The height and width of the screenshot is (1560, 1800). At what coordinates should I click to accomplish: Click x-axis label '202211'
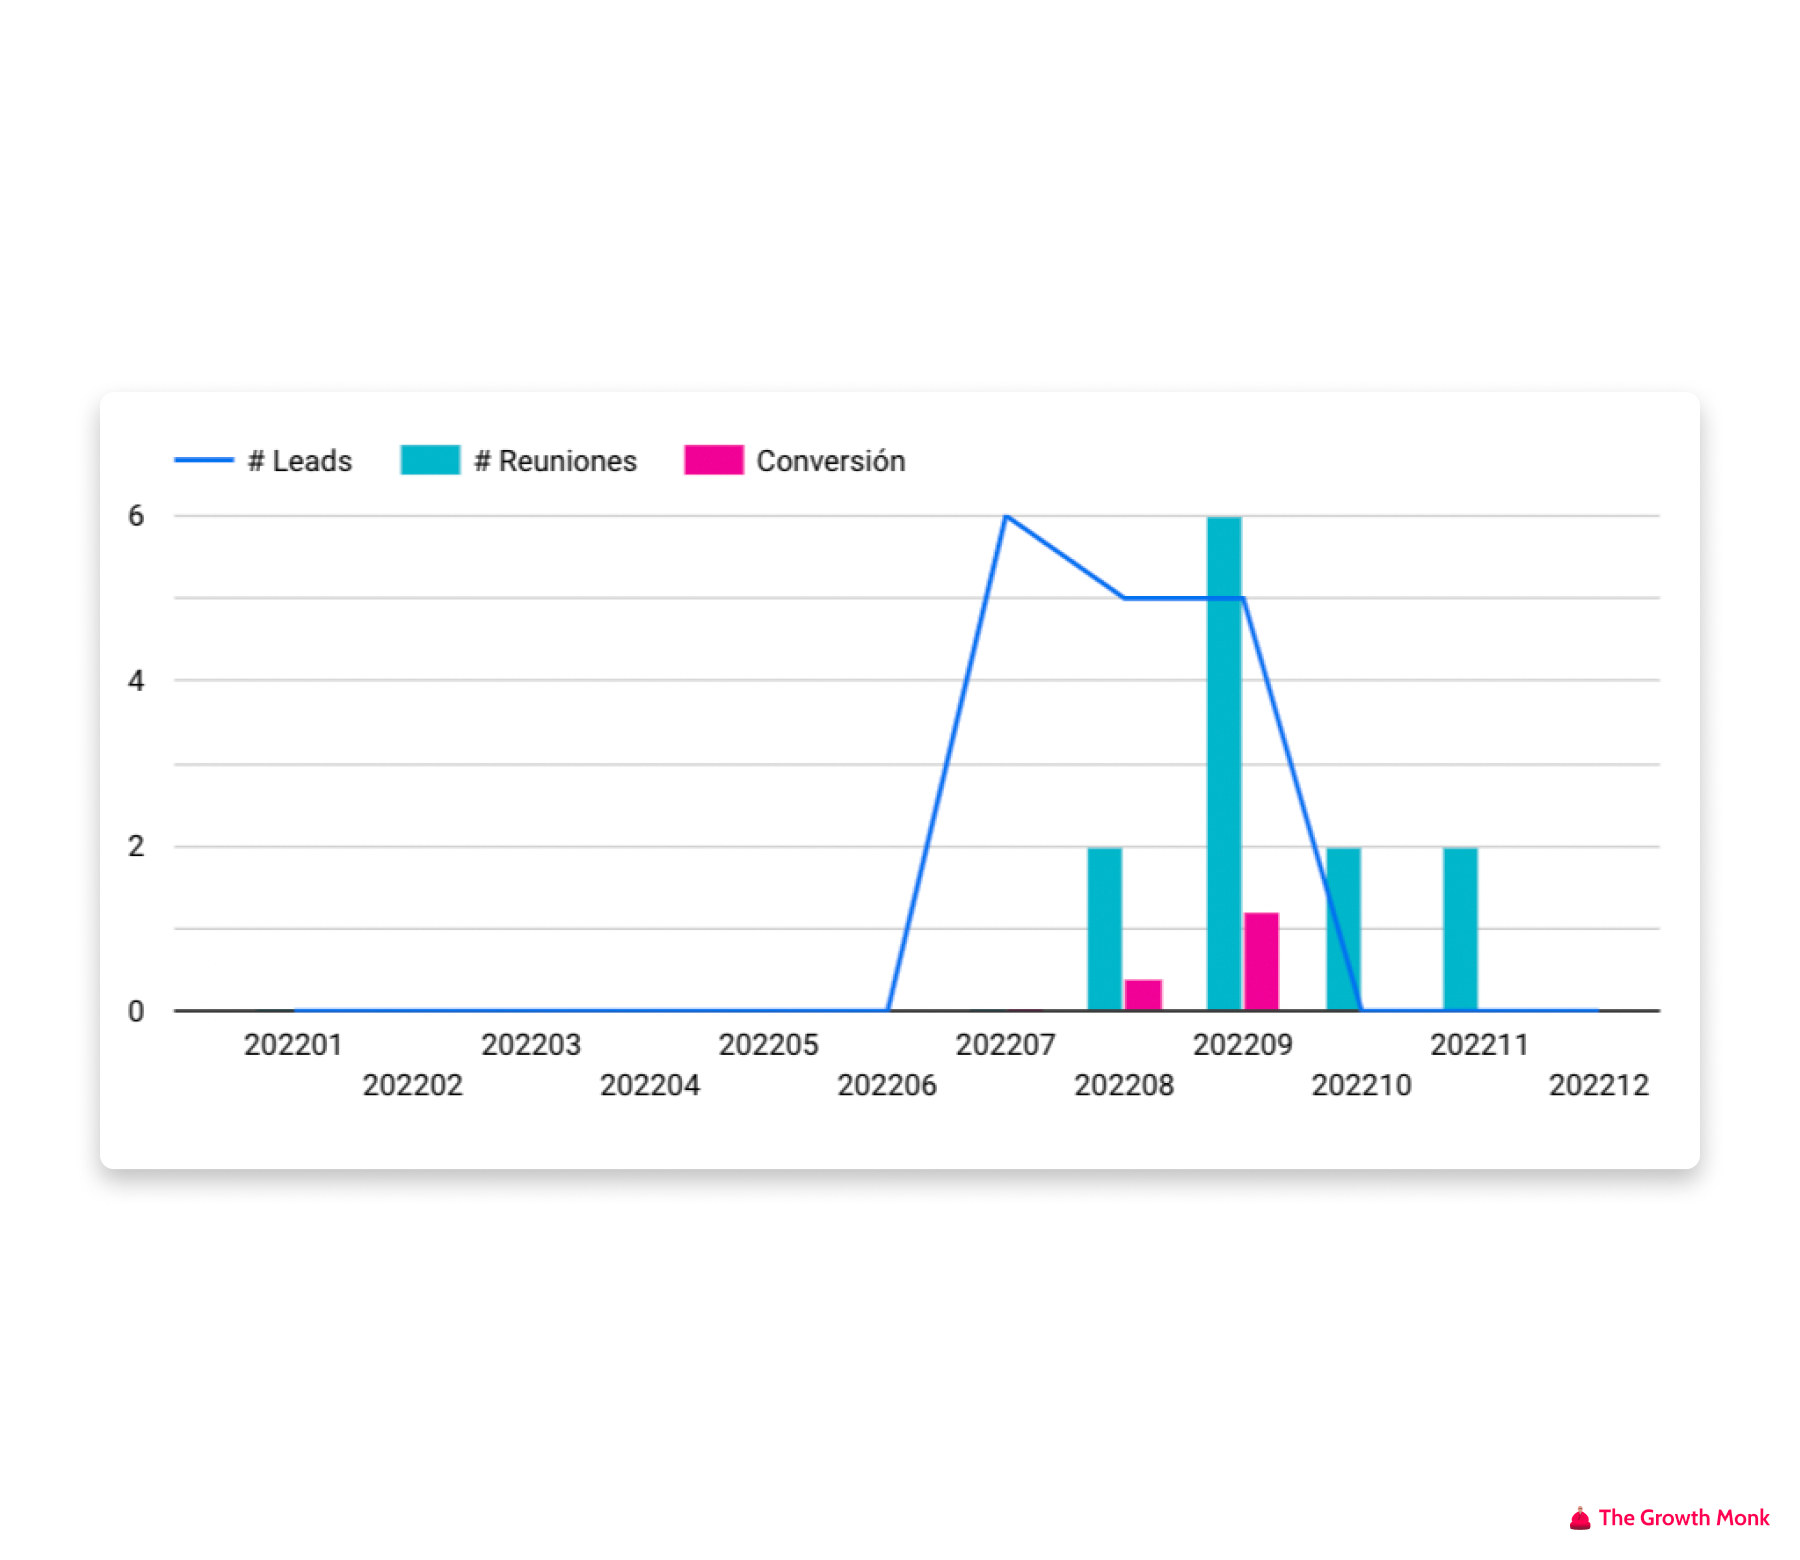(1480, 1045)
